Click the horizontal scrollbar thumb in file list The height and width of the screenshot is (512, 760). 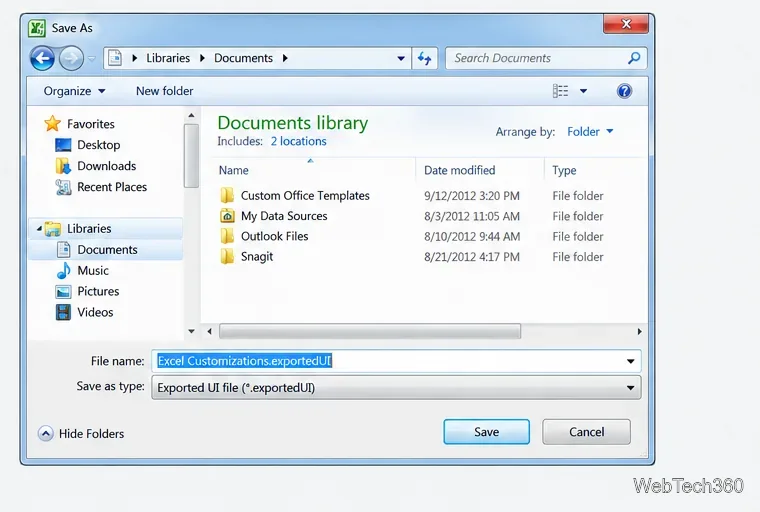click(x=370, y=332)
